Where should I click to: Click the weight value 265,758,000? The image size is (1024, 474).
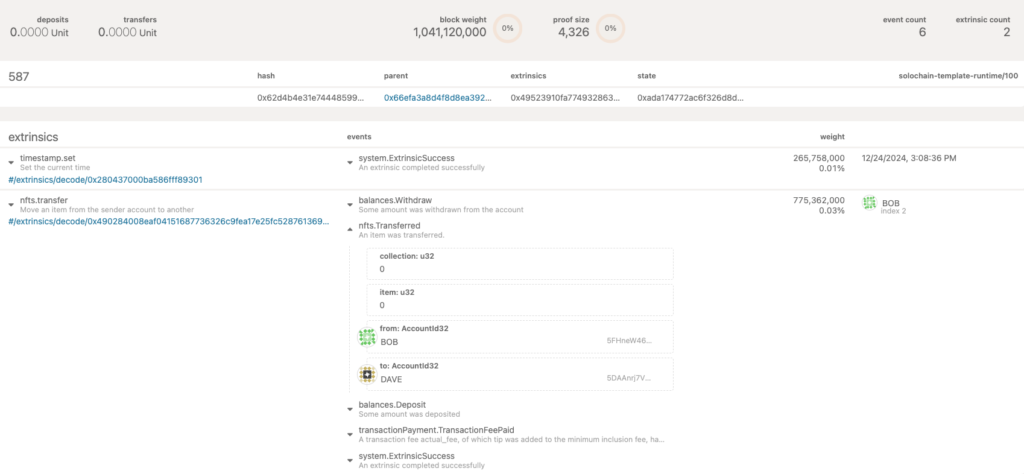point(819,158)
